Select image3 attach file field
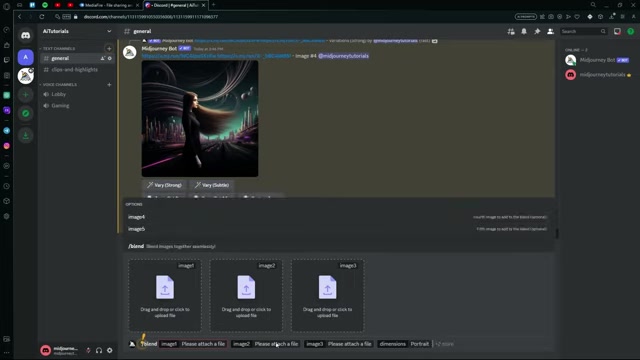The width and height of the screenshot is (640, 360). click(339, 344)
